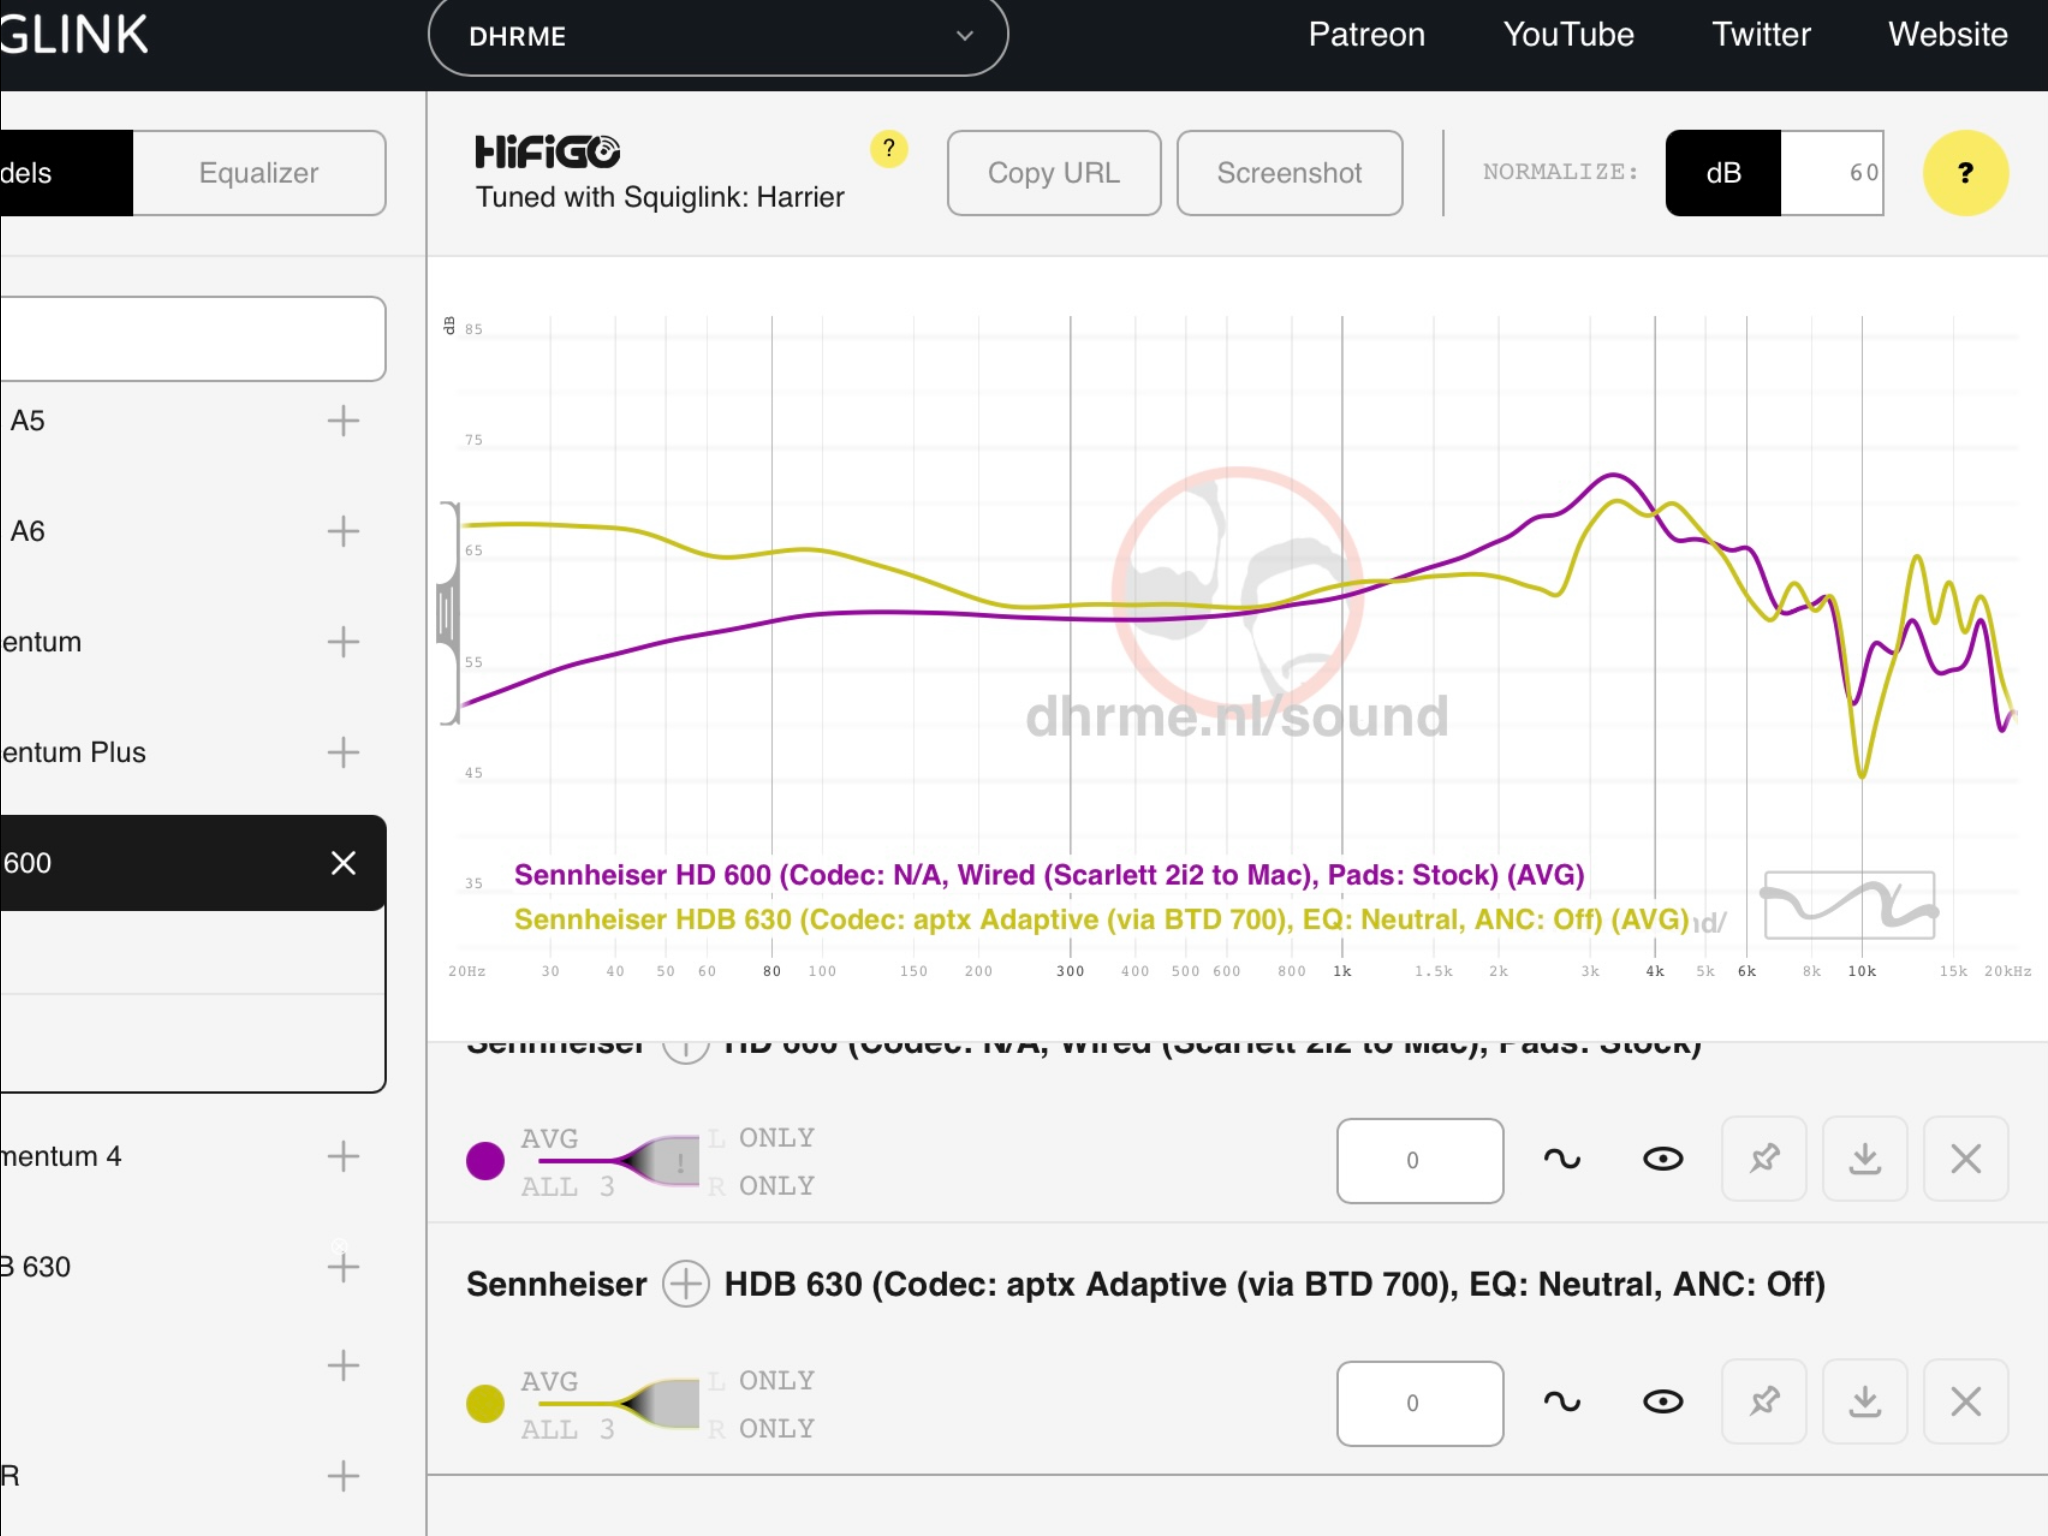
Task: Click the small yellow help icon beside HiFiGo
Action: click(x=888, y=149)
